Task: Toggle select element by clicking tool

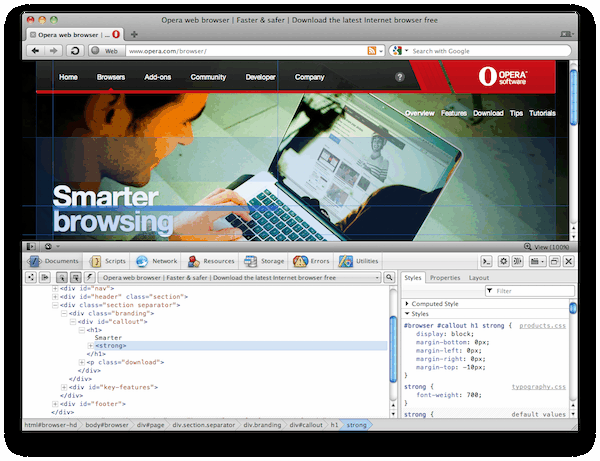Action: pyautogui.click(x=62, y=277)
